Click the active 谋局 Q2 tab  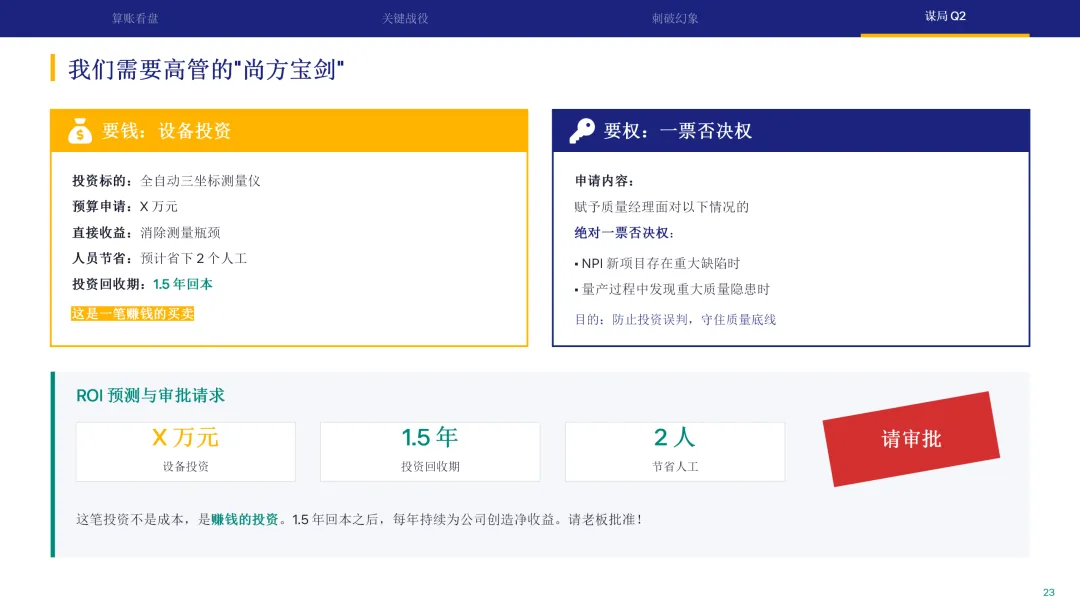[945, 17]
